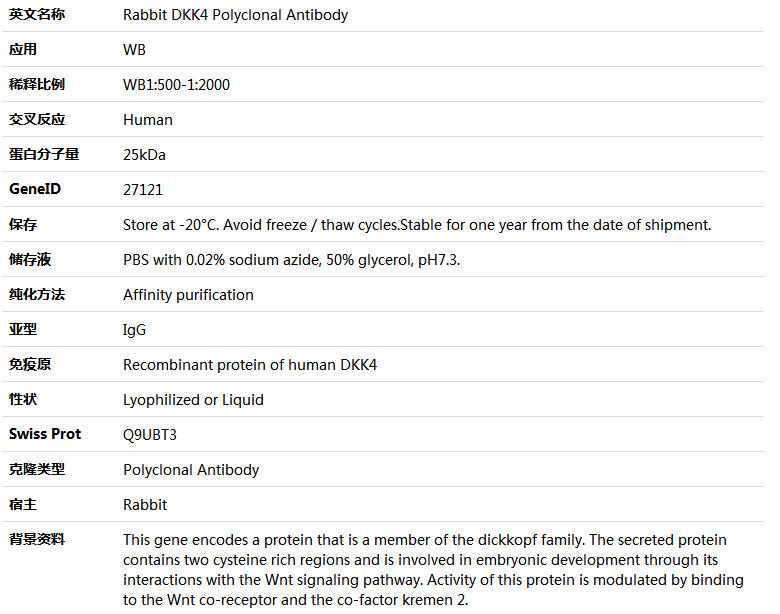
Task: Click the IgG isotype value
Action: coord(134,330)
